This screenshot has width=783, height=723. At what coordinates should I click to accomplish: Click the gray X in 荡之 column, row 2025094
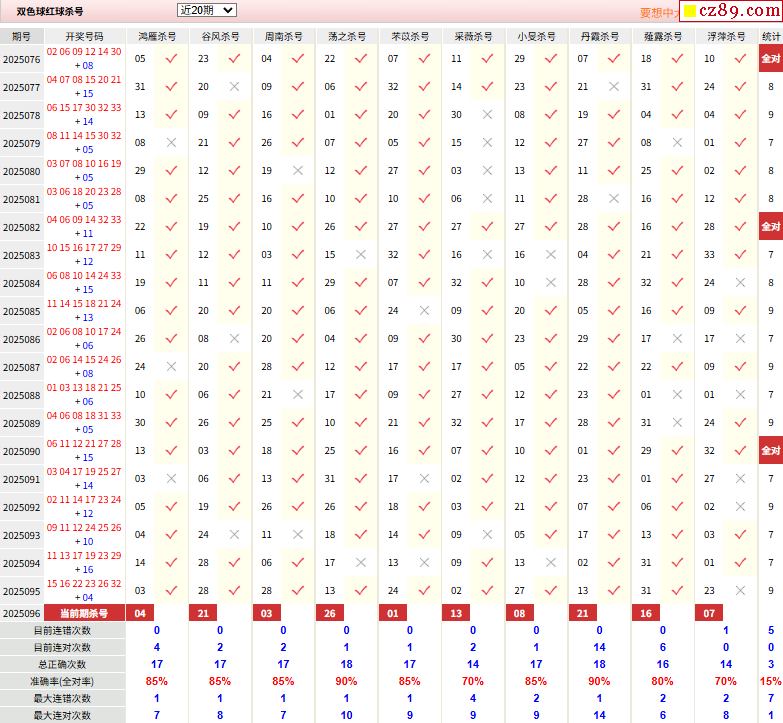(x=361, y=562)
